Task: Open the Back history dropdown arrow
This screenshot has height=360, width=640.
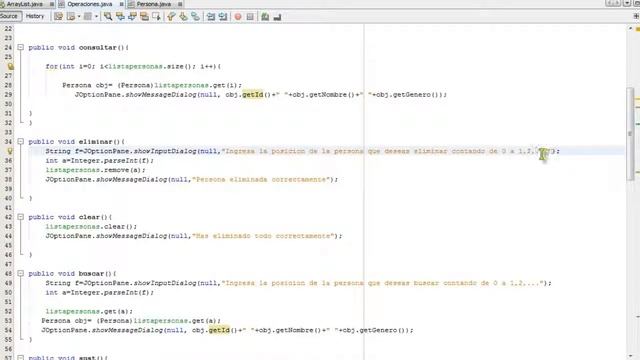Action: pos(79,17)
